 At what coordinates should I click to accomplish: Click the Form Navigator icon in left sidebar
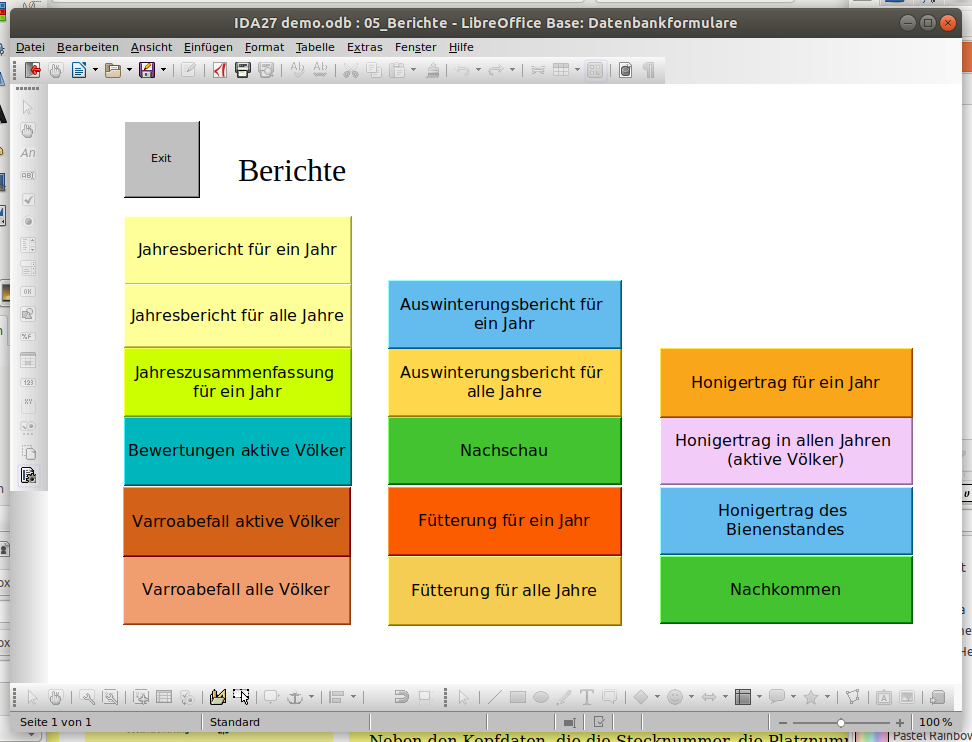click(28, 475)
